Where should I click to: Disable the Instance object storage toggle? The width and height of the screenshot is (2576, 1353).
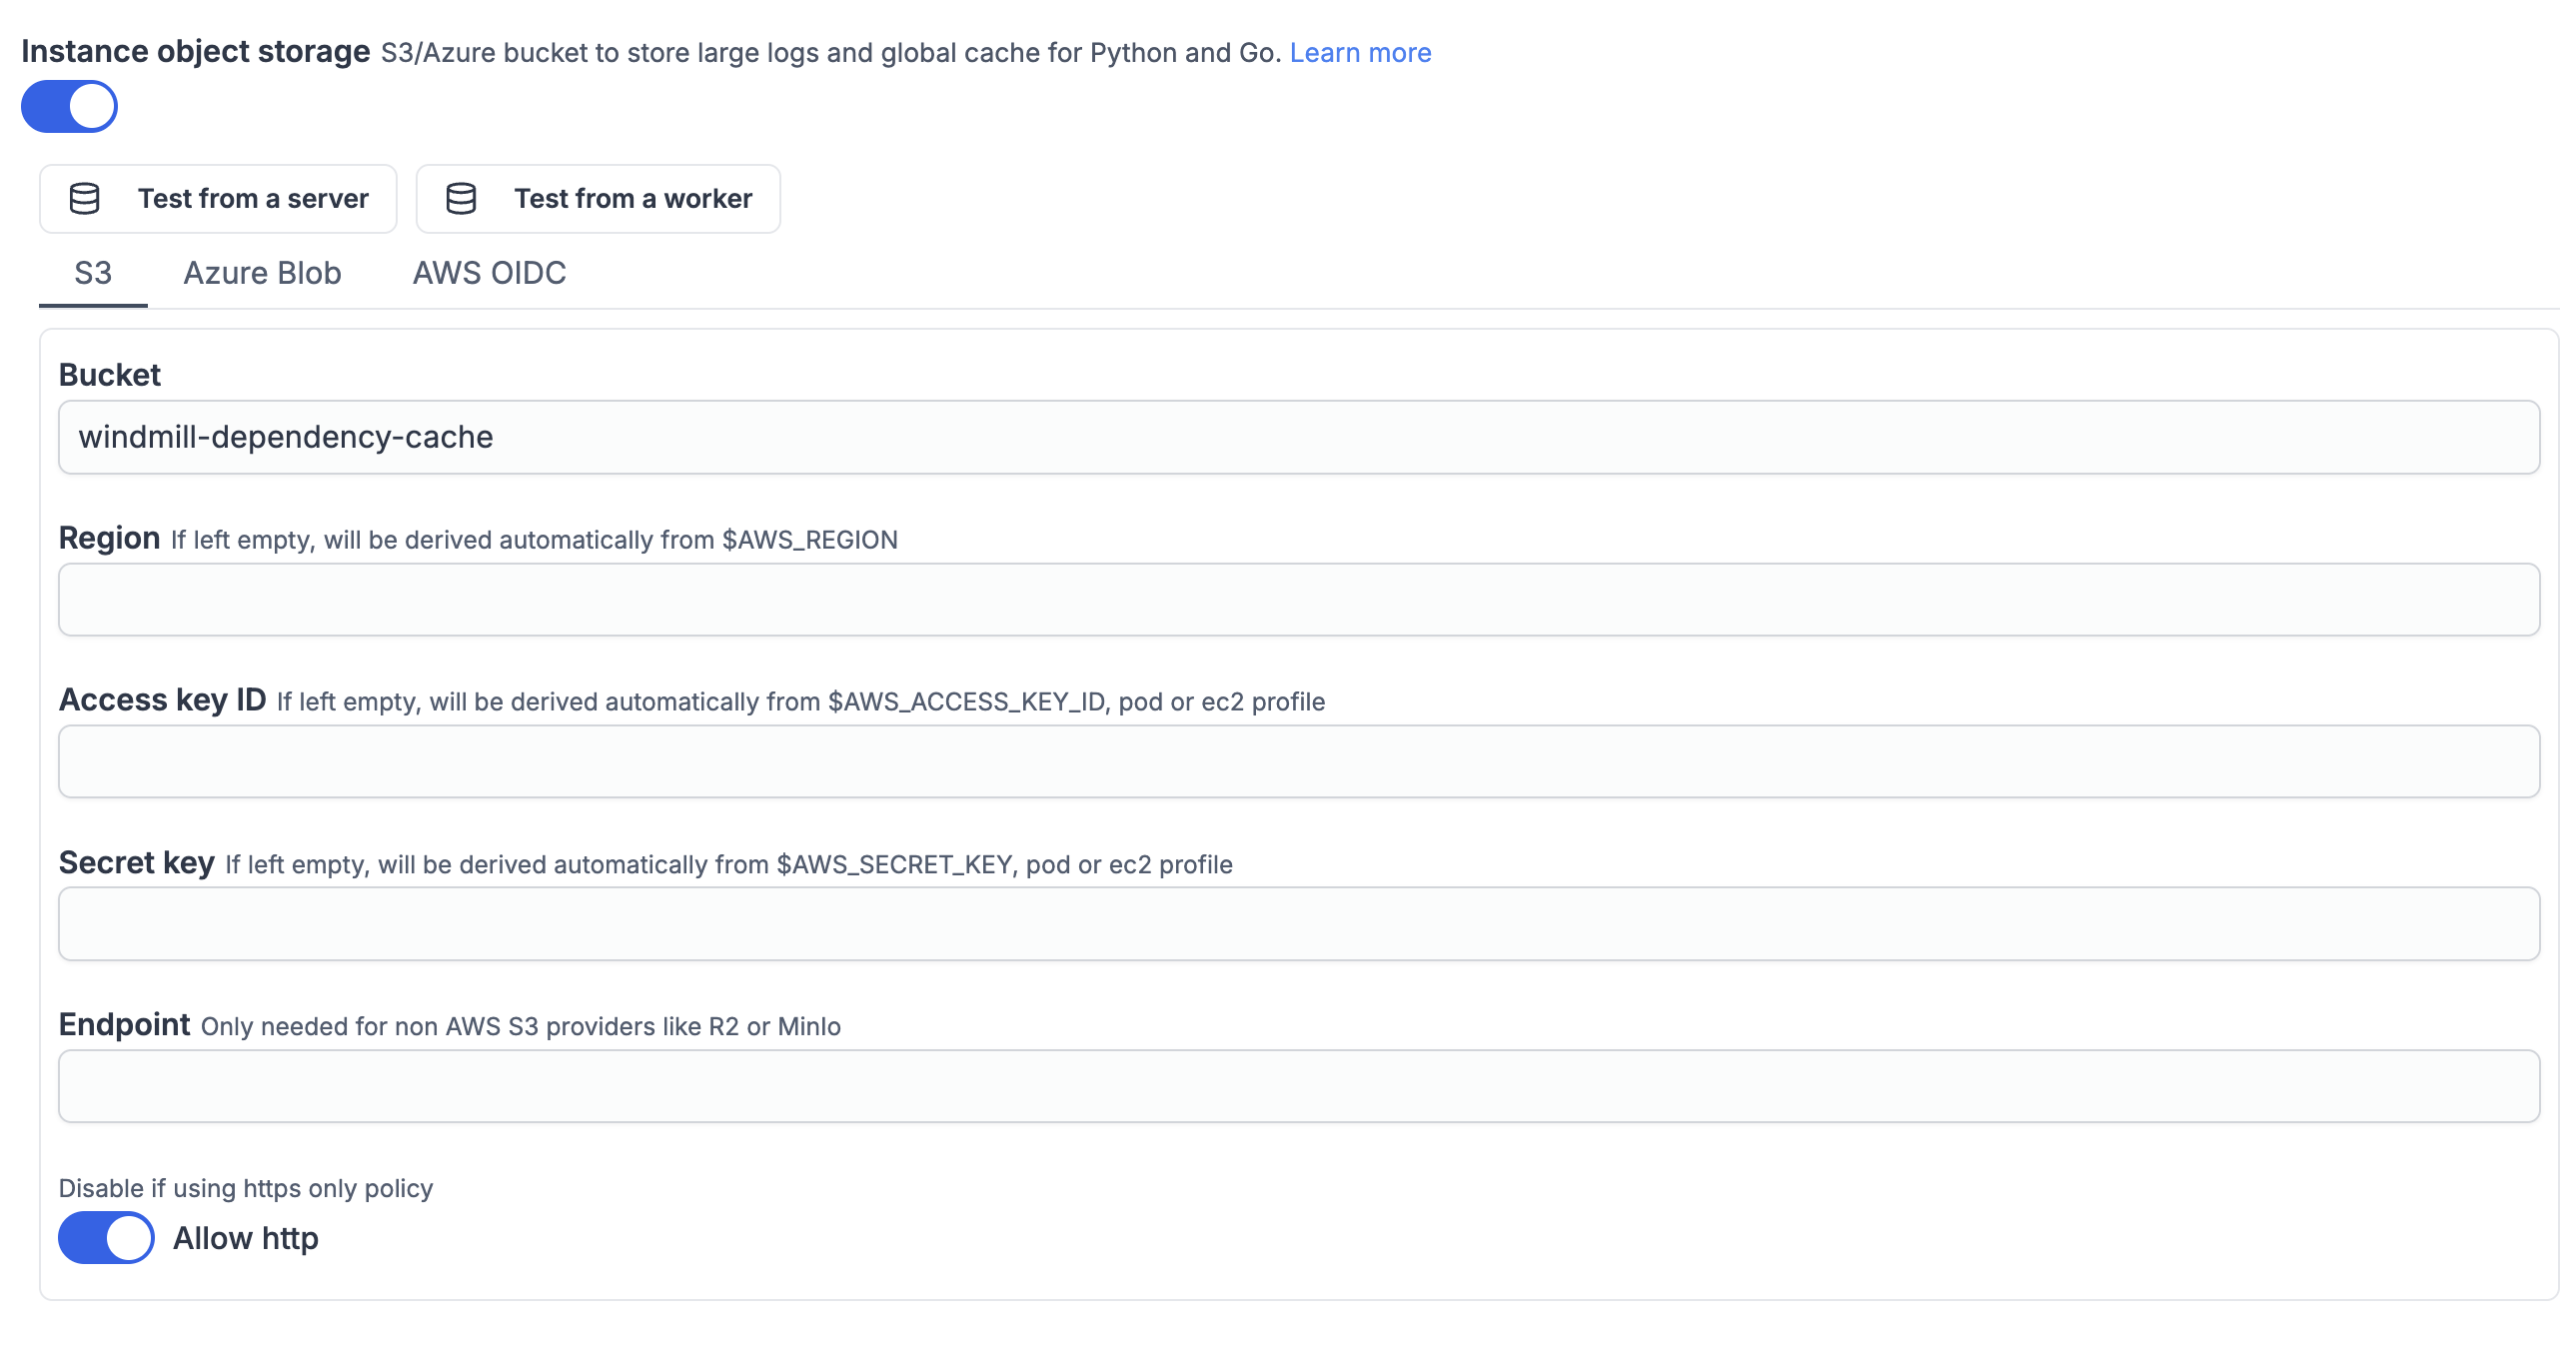point(69,105)
